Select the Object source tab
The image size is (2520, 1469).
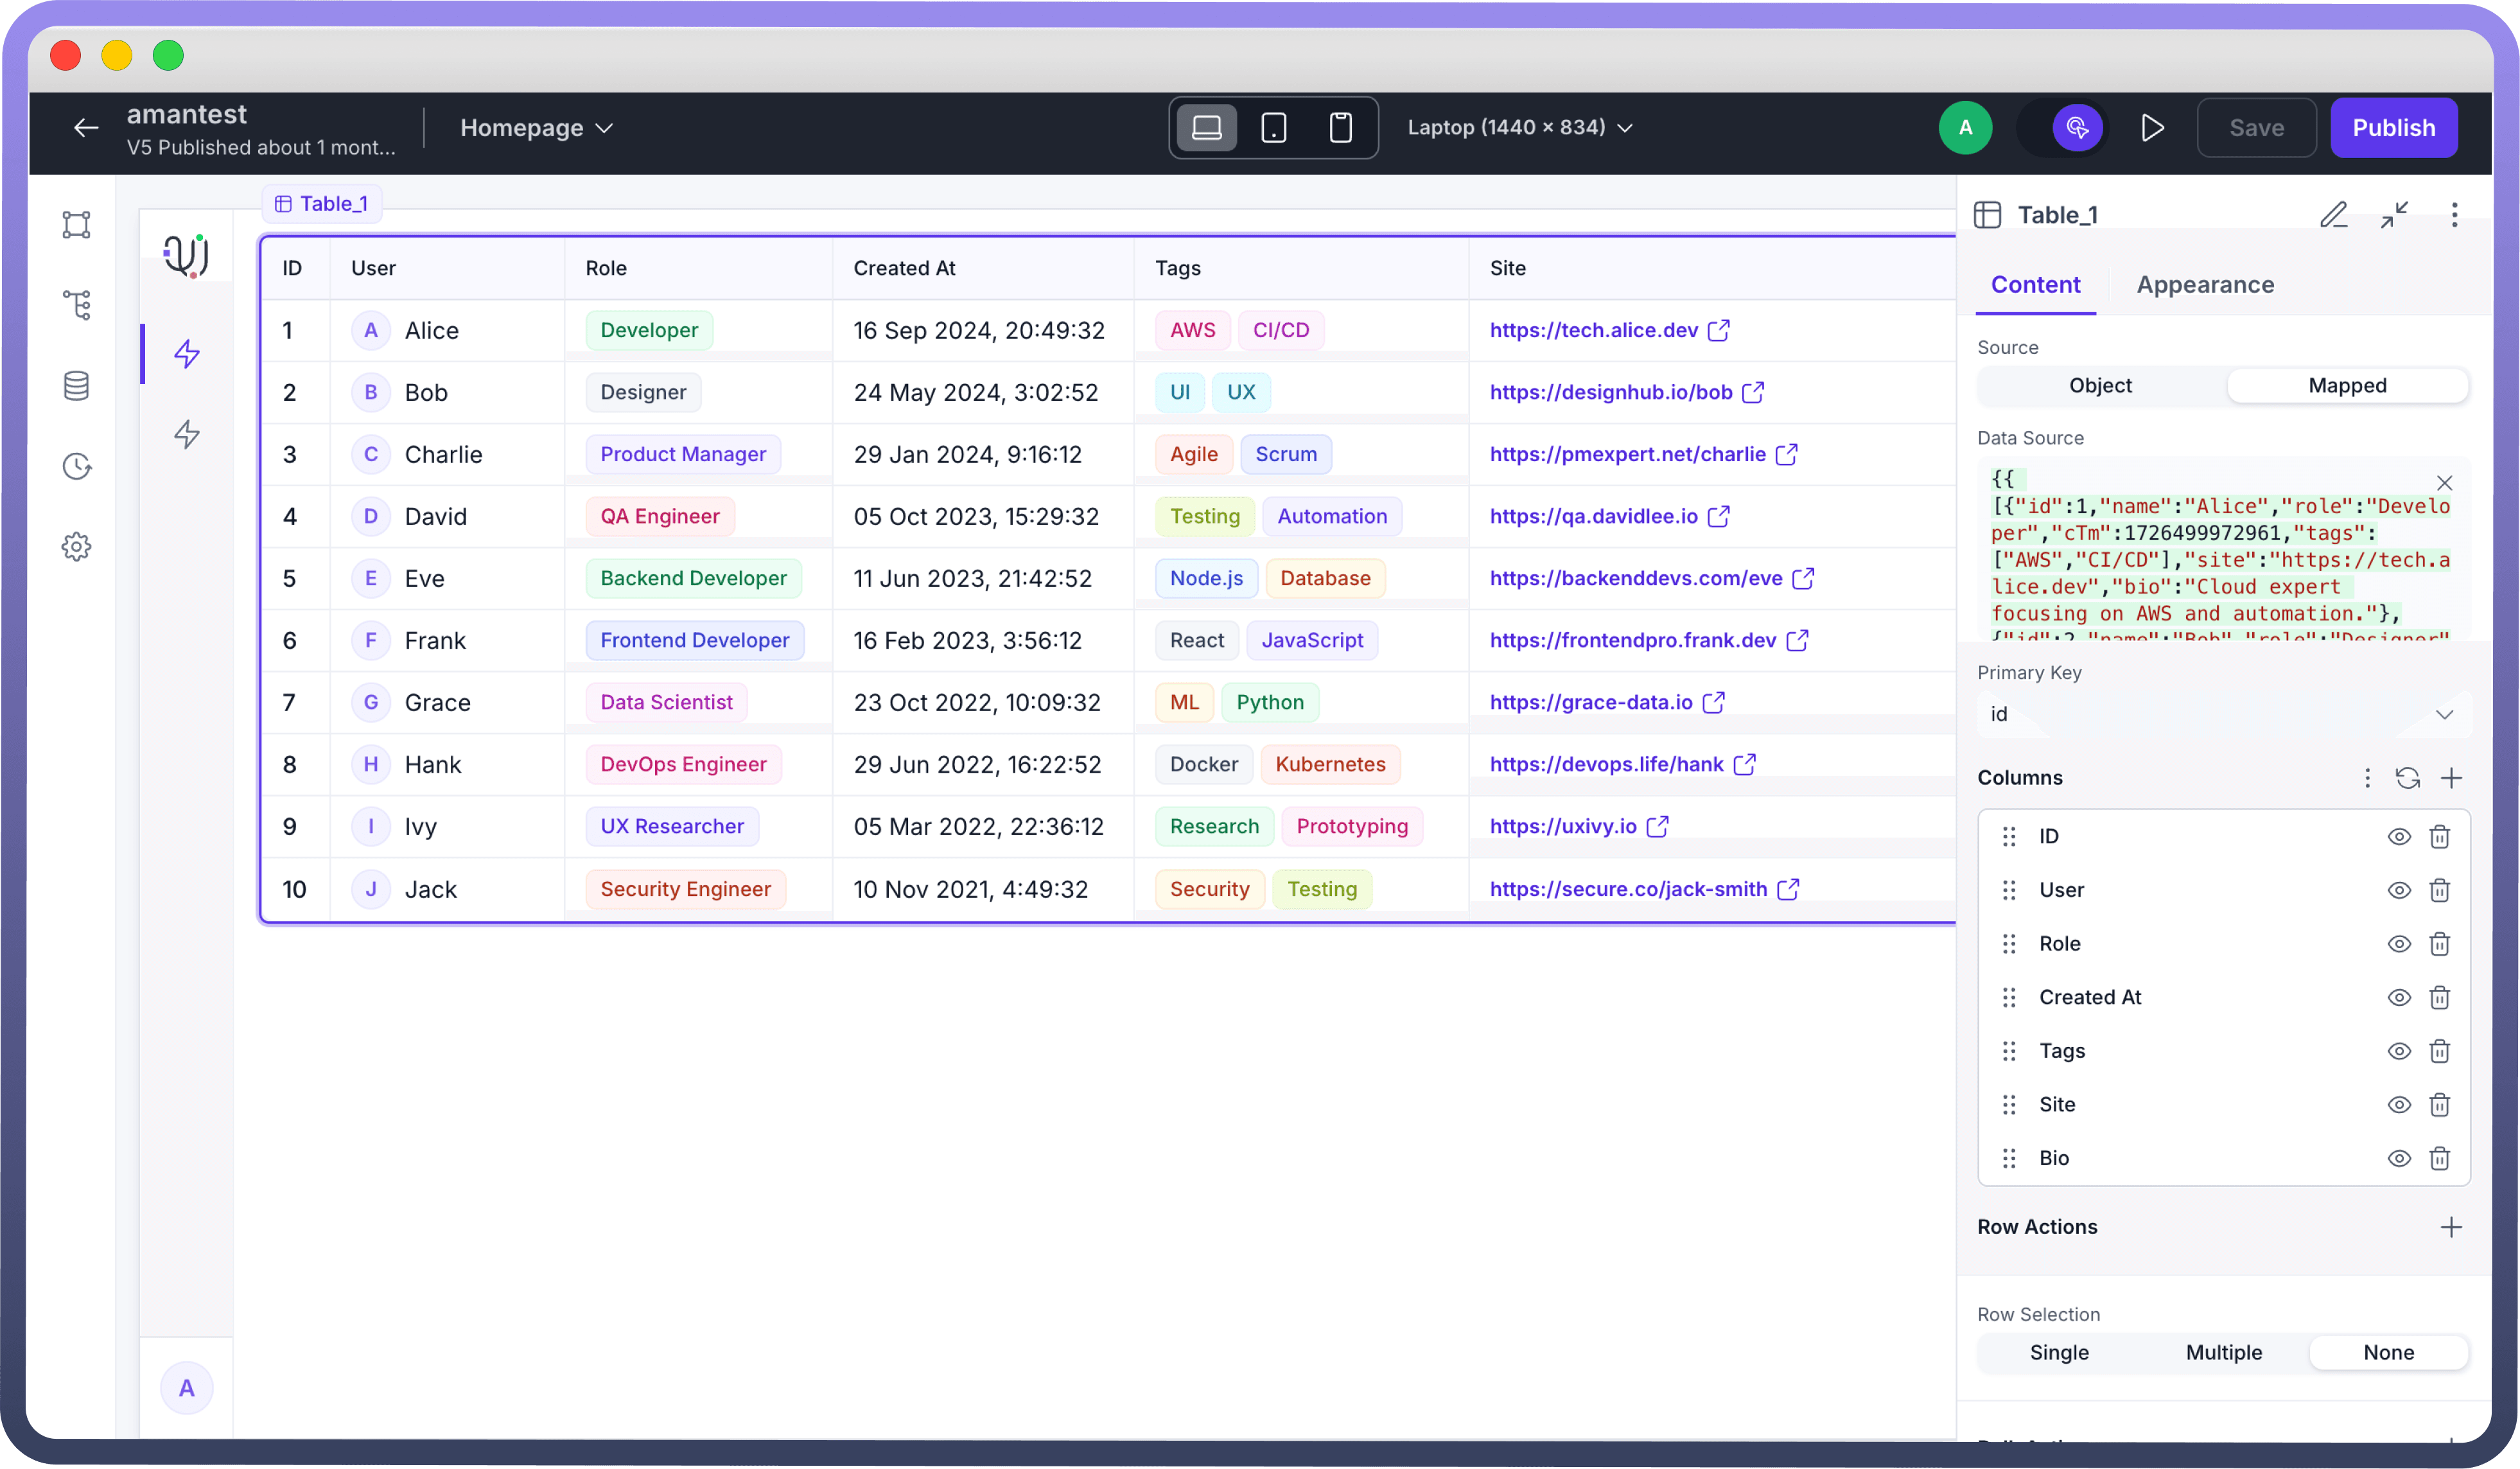(2100, 386)
